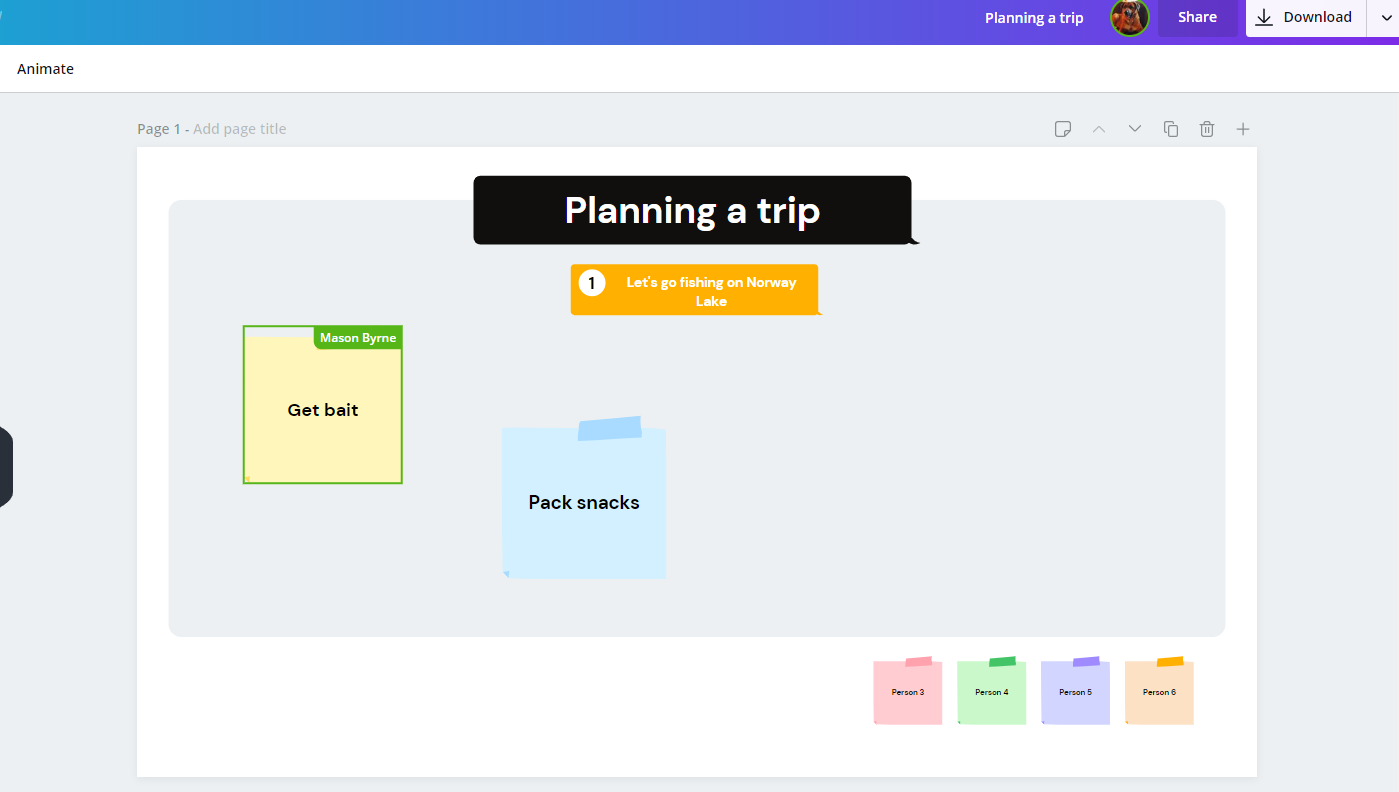Add a new page with the plus icon
1399x792 pixels.
click(1243, 129)
